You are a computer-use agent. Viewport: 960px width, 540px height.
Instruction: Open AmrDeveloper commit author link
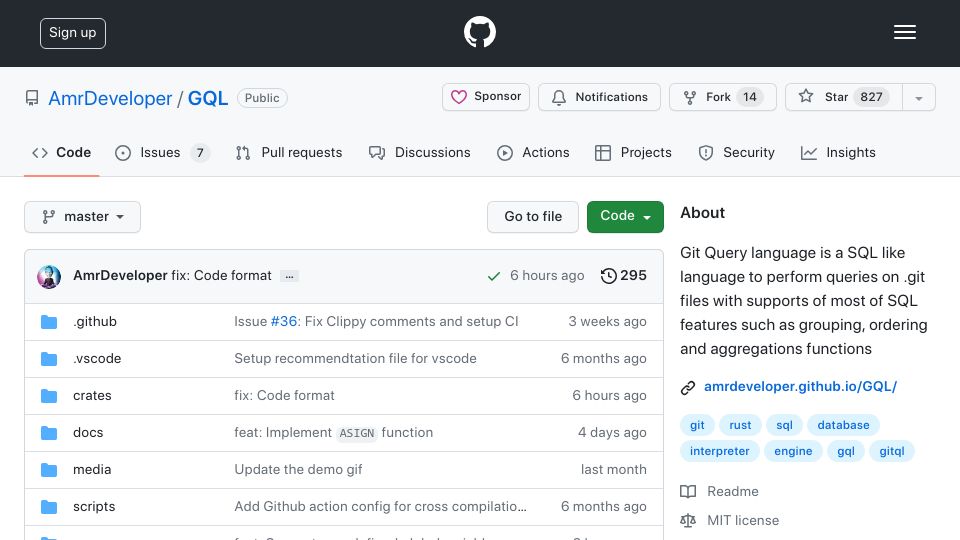(x=120, y=276)
